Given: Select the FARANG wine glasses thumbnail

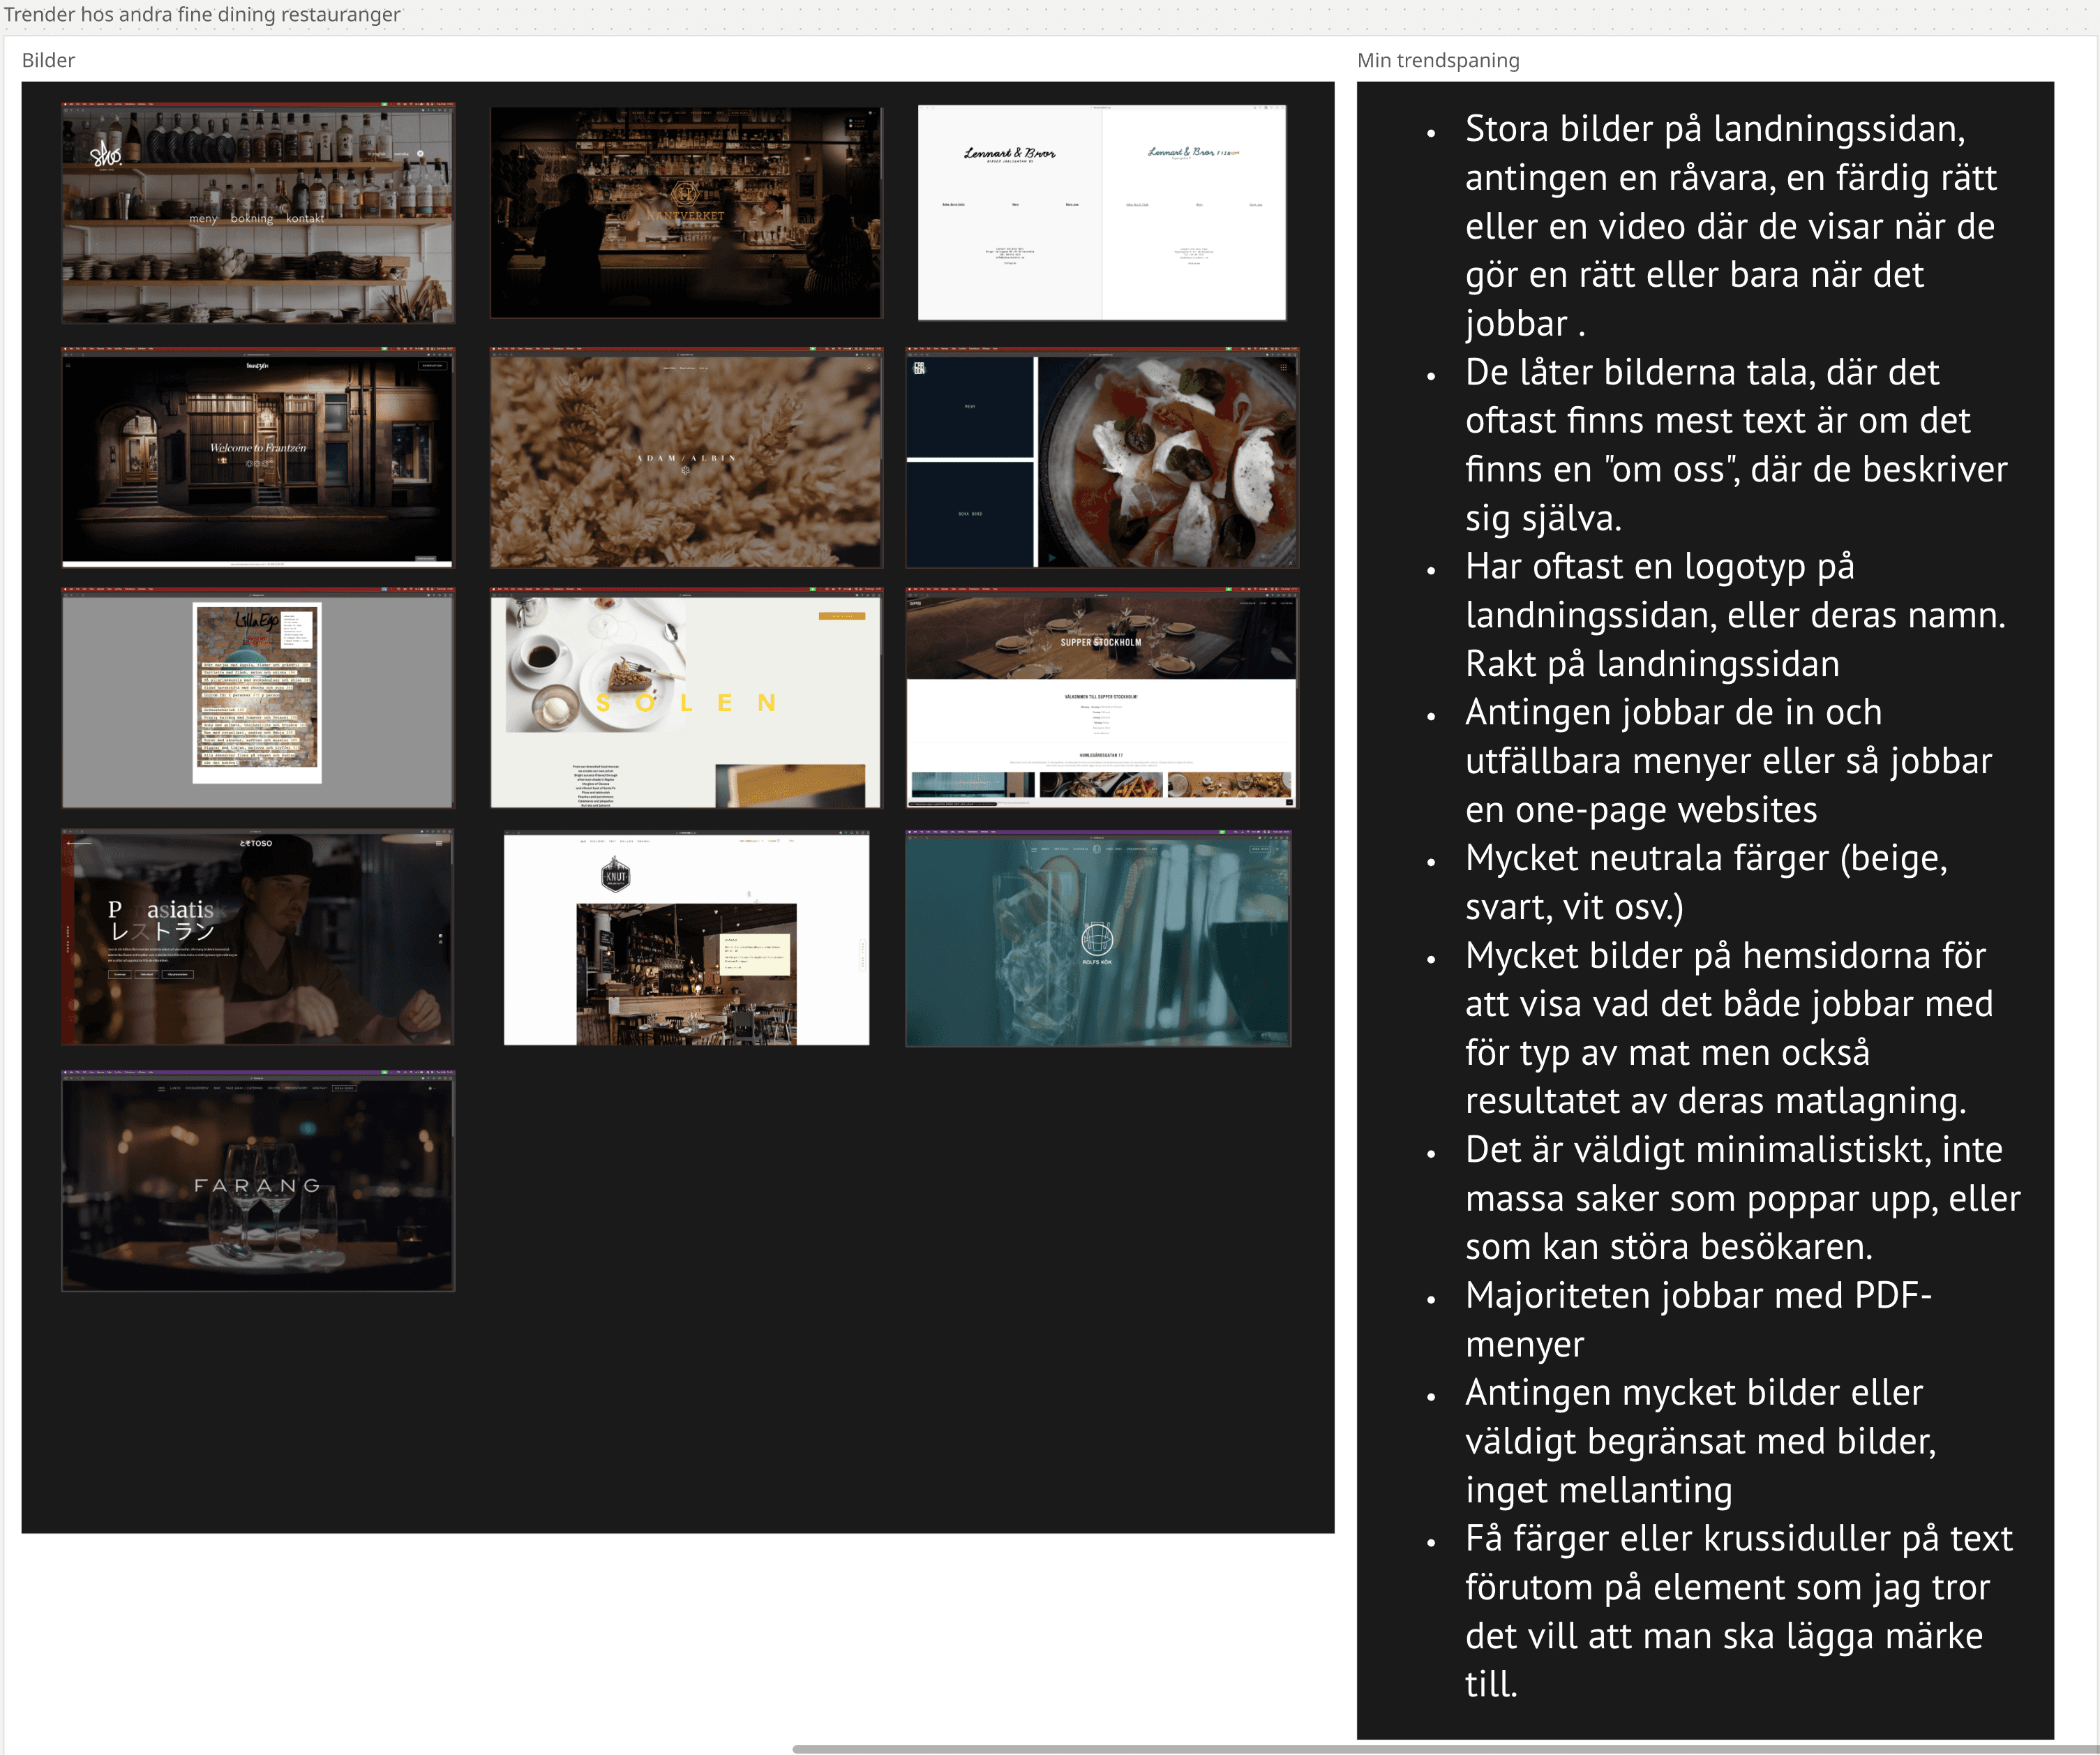Looking at the screenshot, I should [x=258, y=1182].
